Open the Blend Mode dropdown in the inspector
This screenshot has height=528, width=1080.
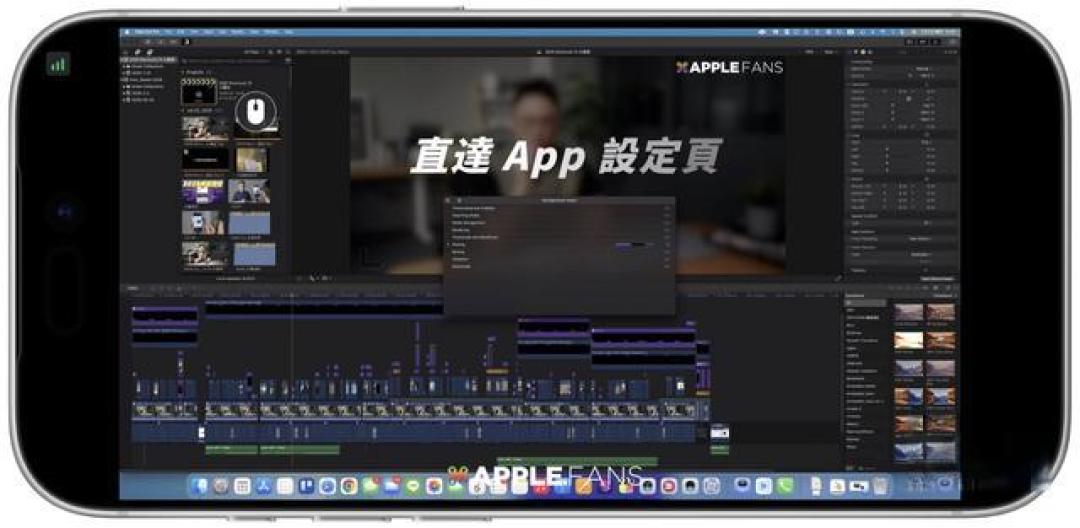pos(922,69)
